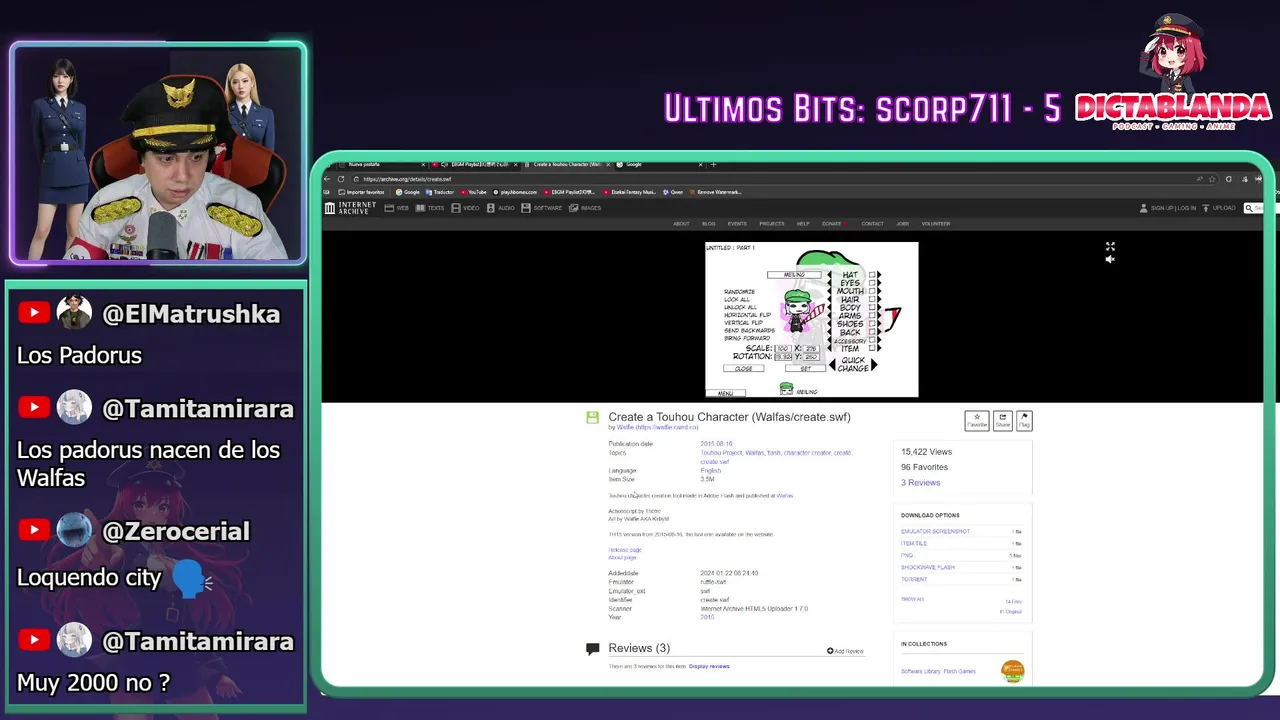
Task: Click the MEILING name field
Action: point(794,275)
